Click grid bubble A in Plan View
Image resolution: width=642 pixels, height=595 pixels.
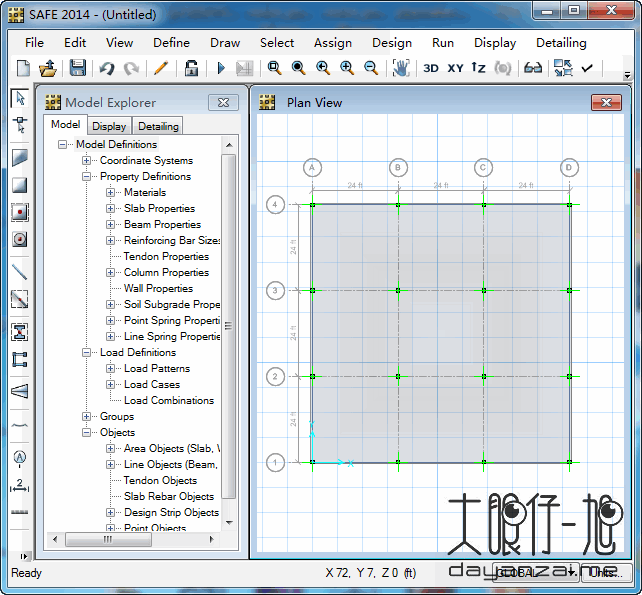pos(312,167)
